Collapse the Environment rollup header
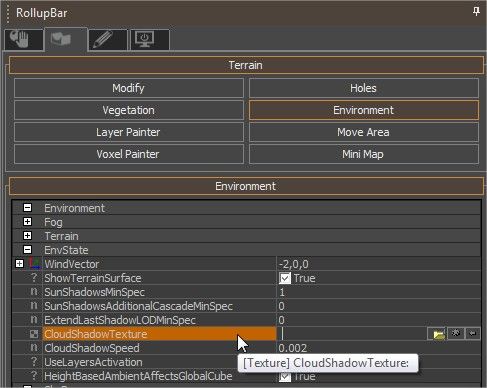 pos(246,186)
